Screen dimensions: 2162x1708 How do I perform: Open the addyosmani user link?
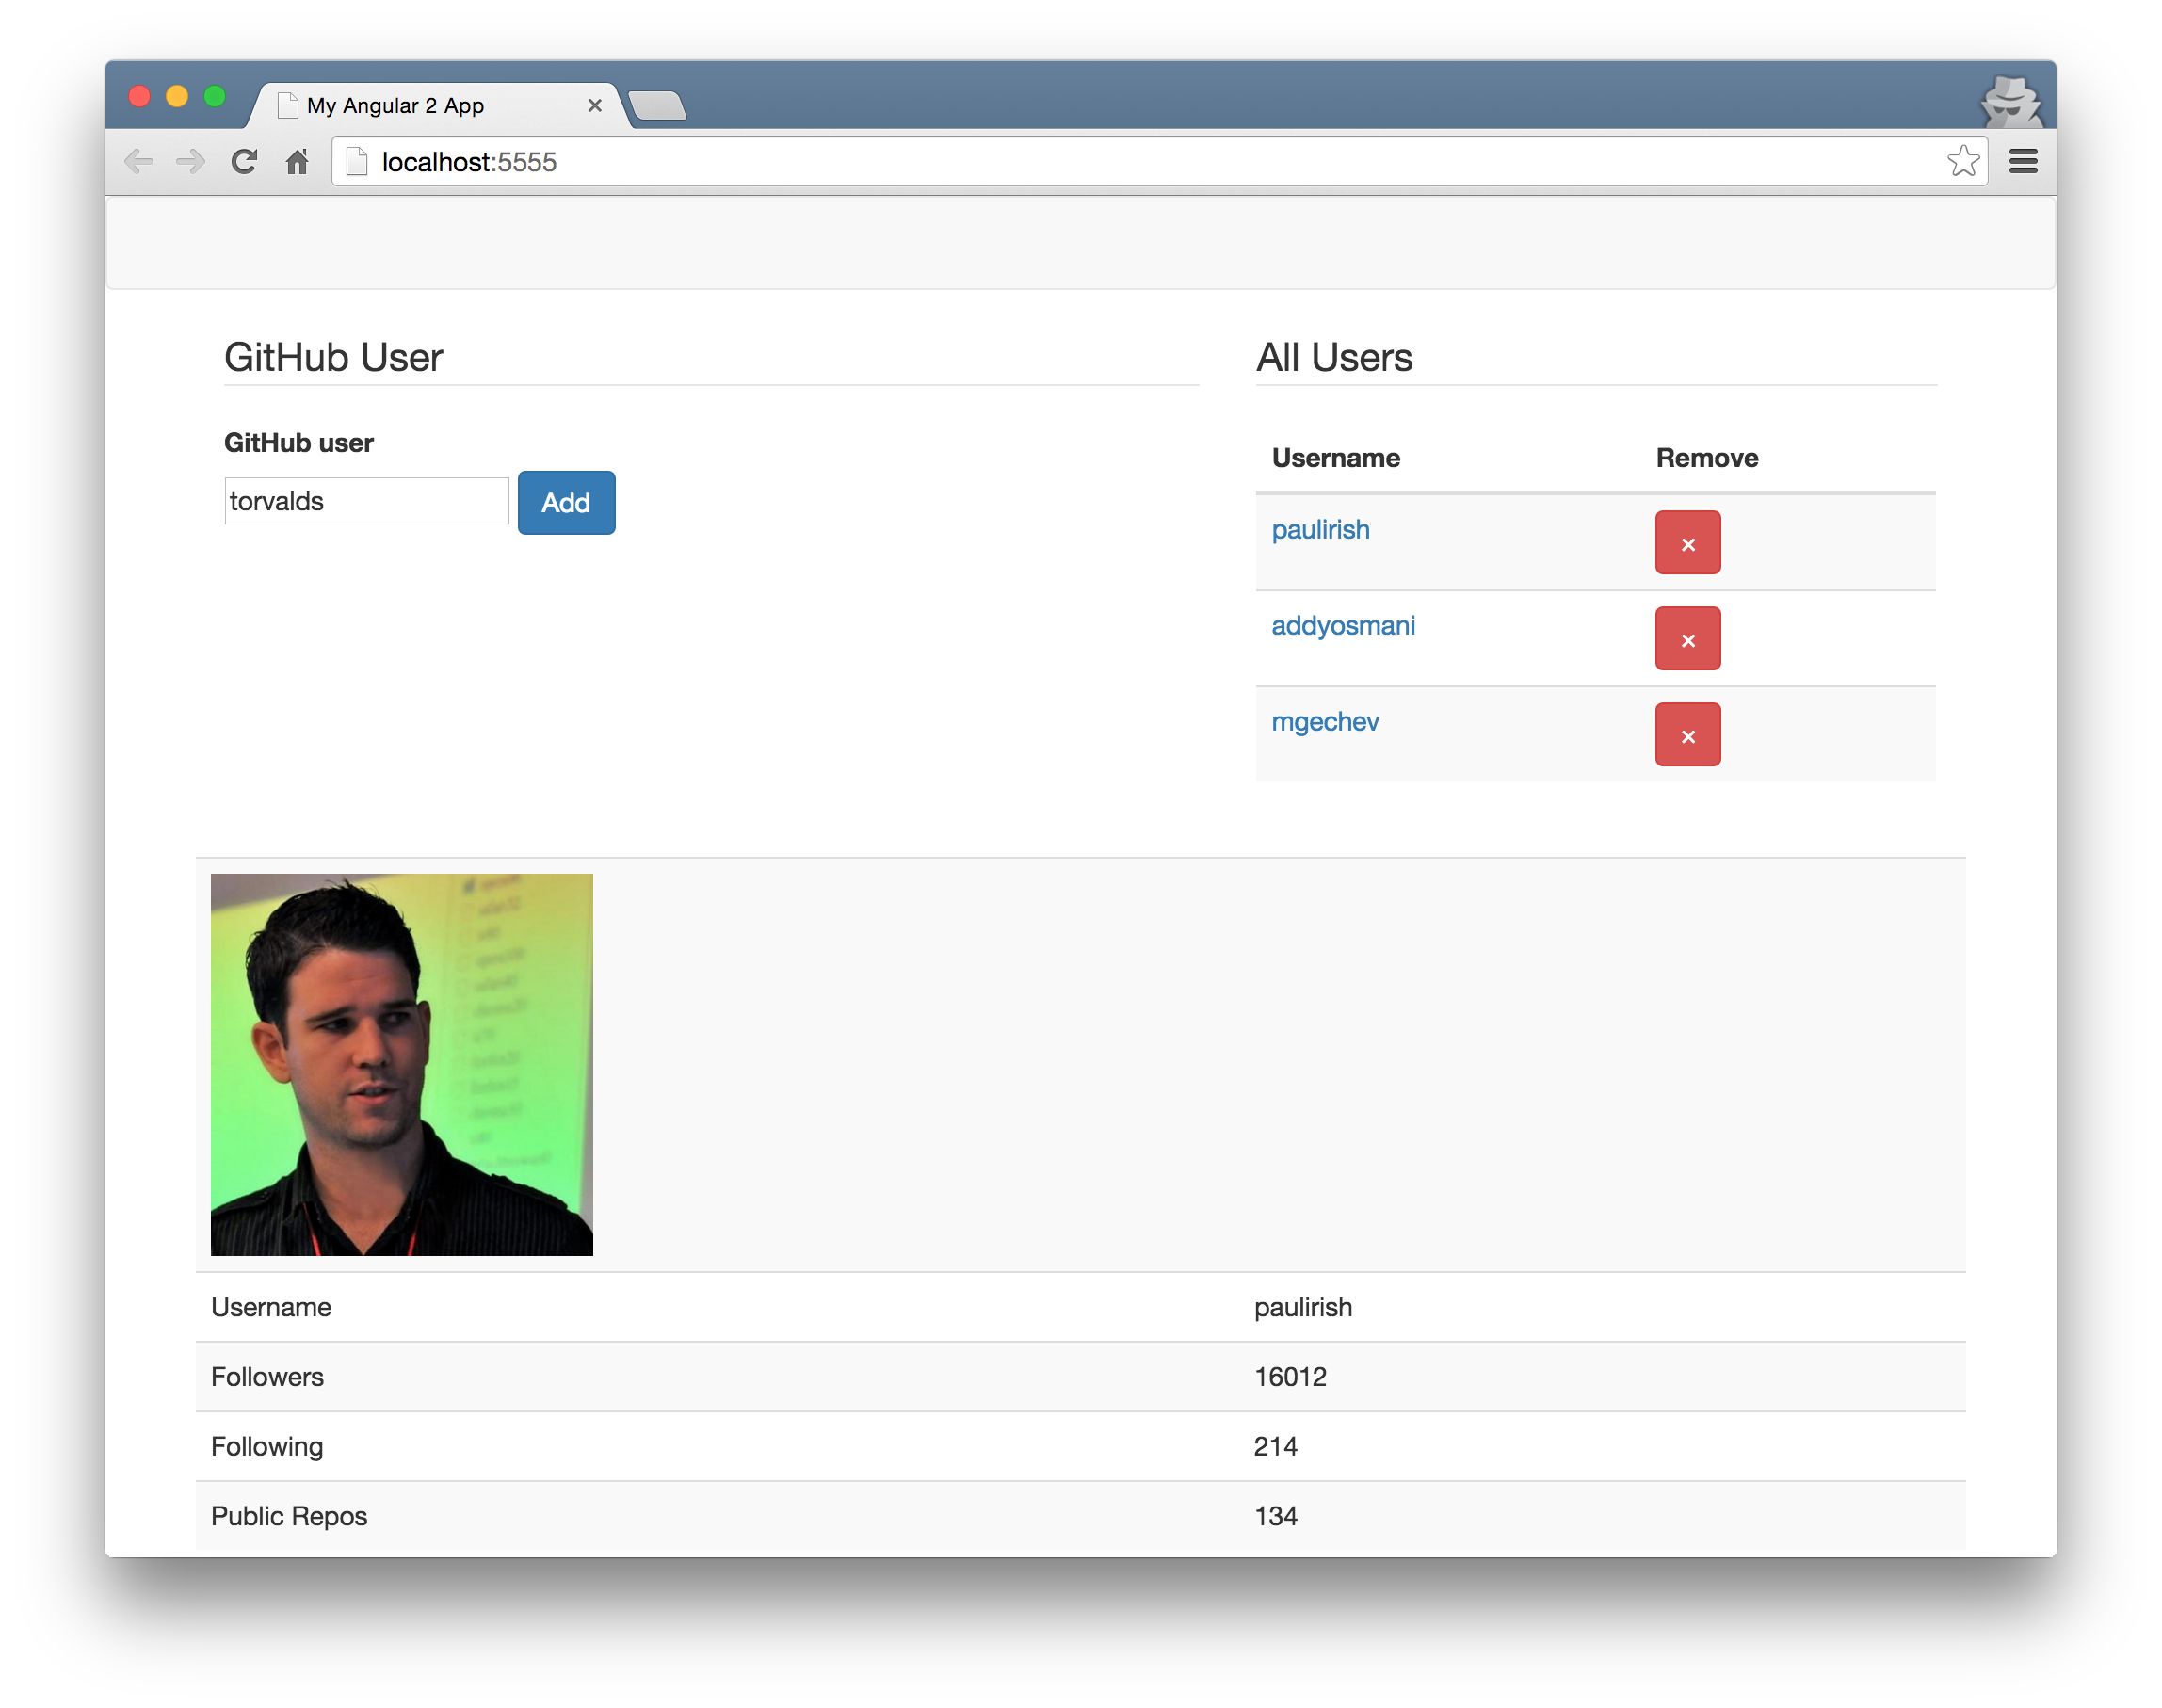(1343, 626)
